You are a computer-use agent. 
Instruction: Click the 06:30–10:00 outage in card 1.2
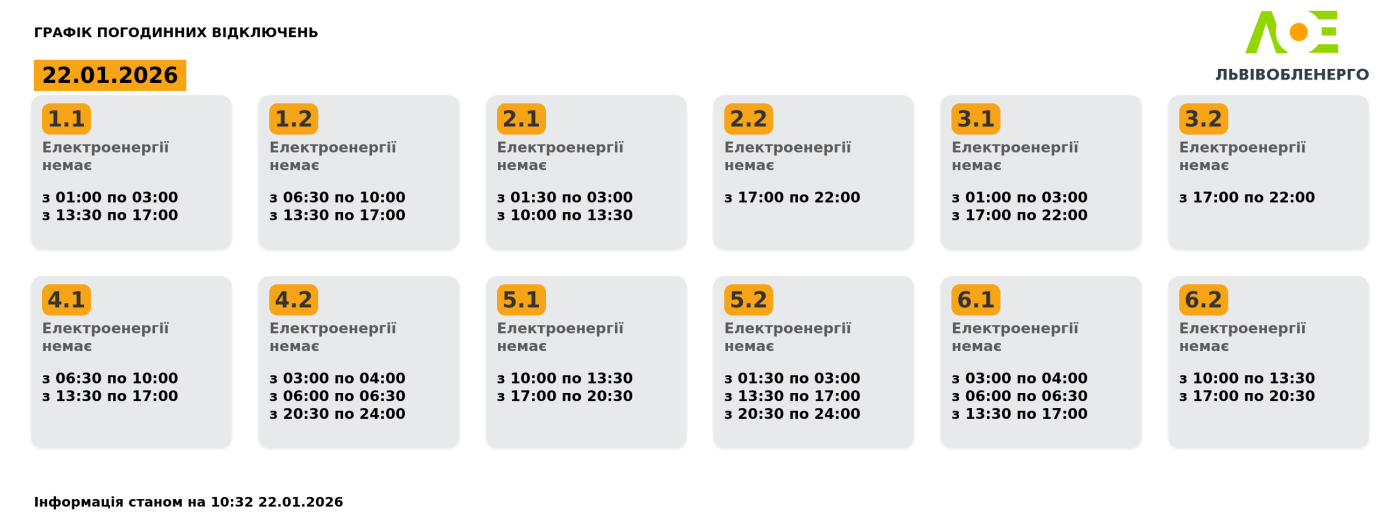click(337, 198)
